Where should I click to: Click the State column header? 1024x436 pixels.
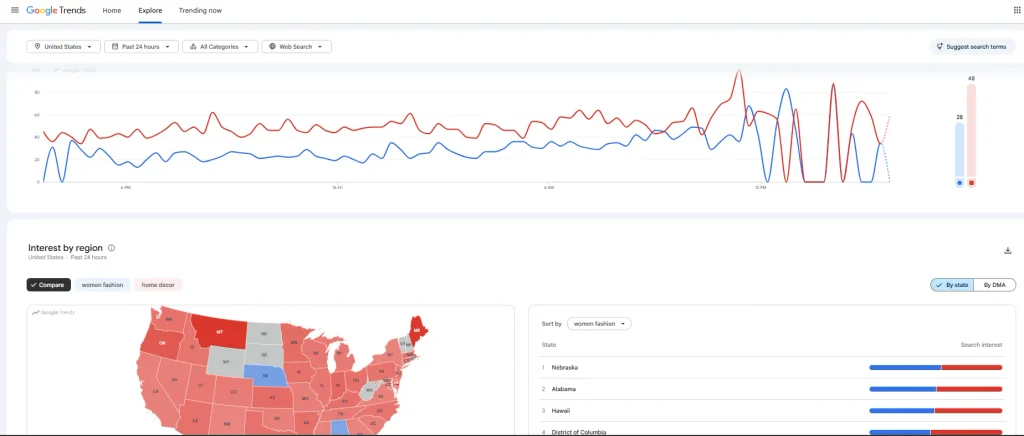click(x=549, y=345)
